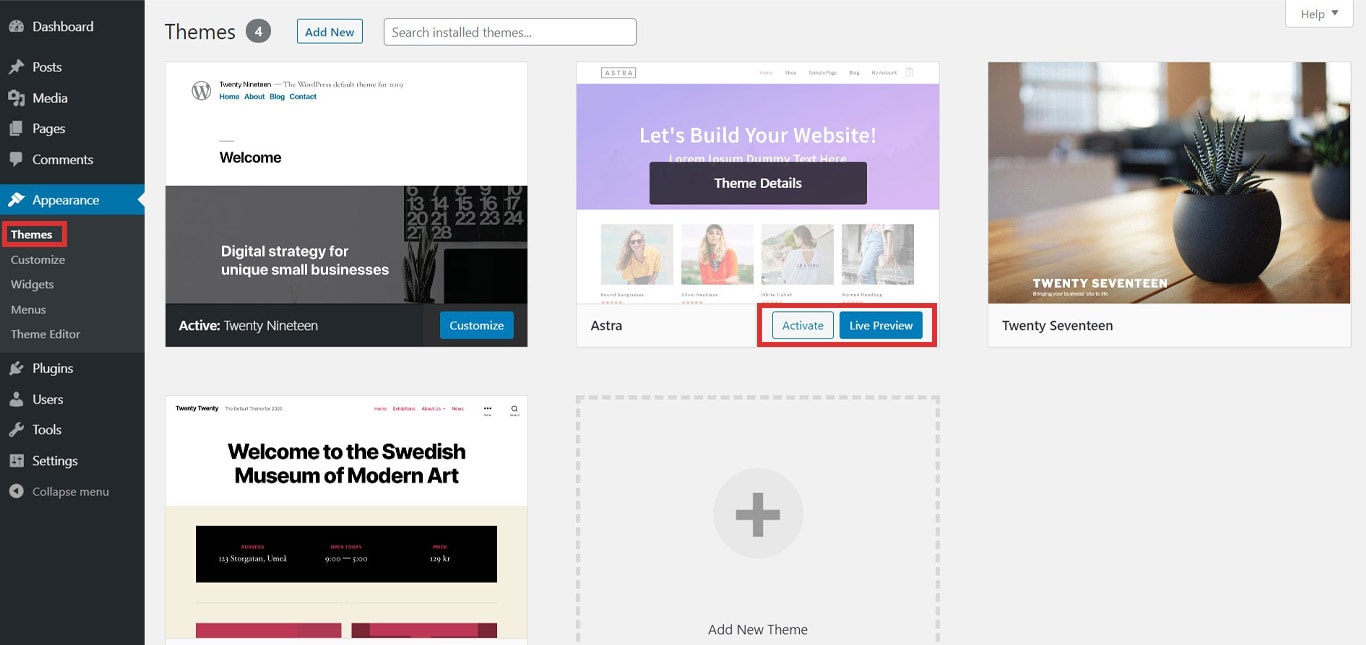Open the Tools menu text
Viewport: 1366px width, 645px height.
pyautogui.click(x=47, y=430)
